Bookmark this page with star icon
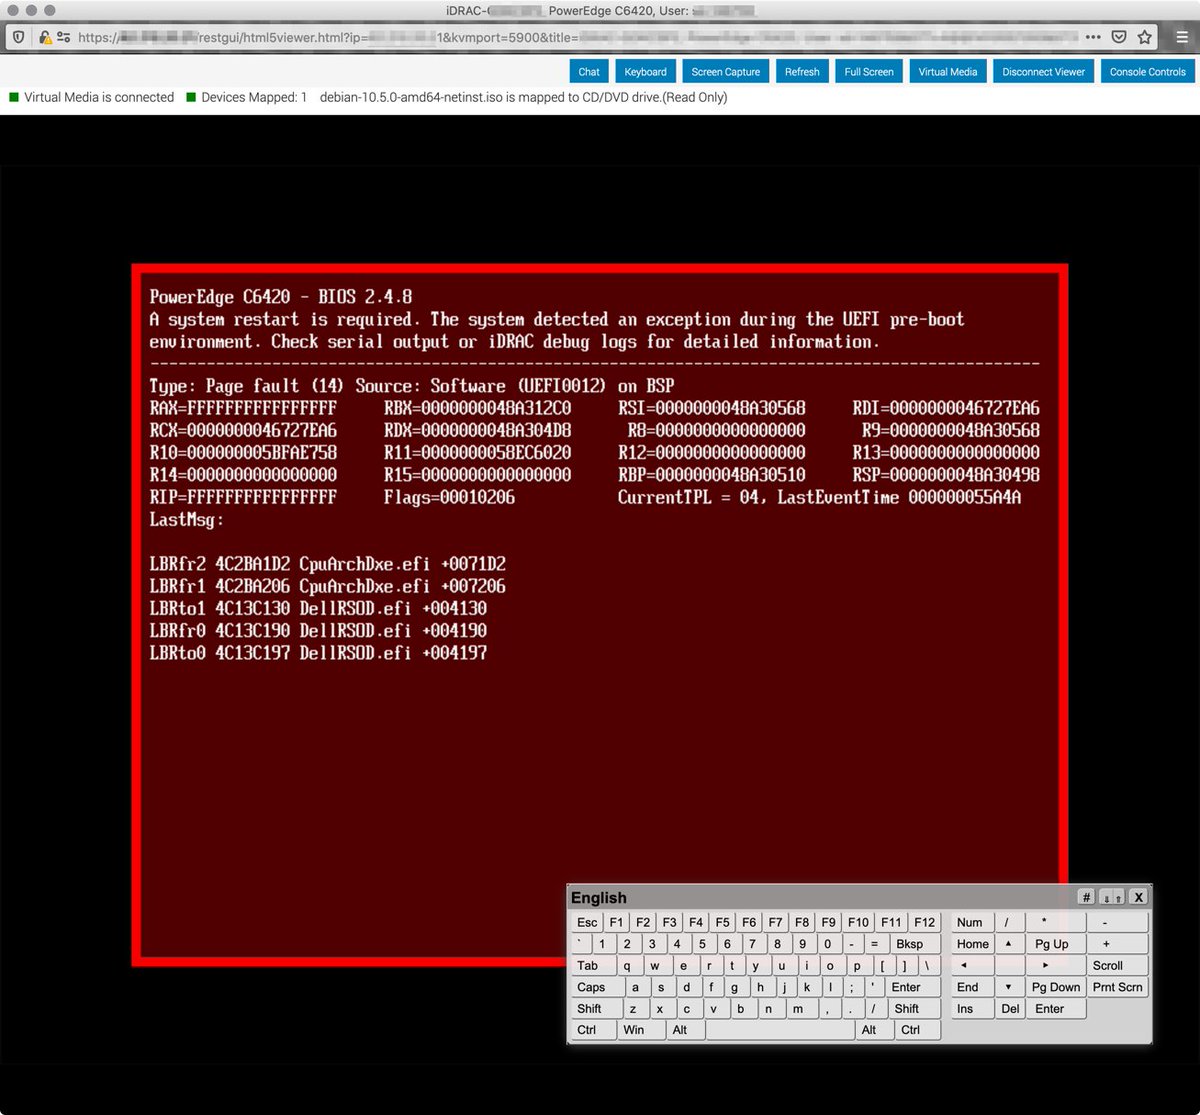The width and height of the screenshot is (1200, 1115). (1145, 37)
